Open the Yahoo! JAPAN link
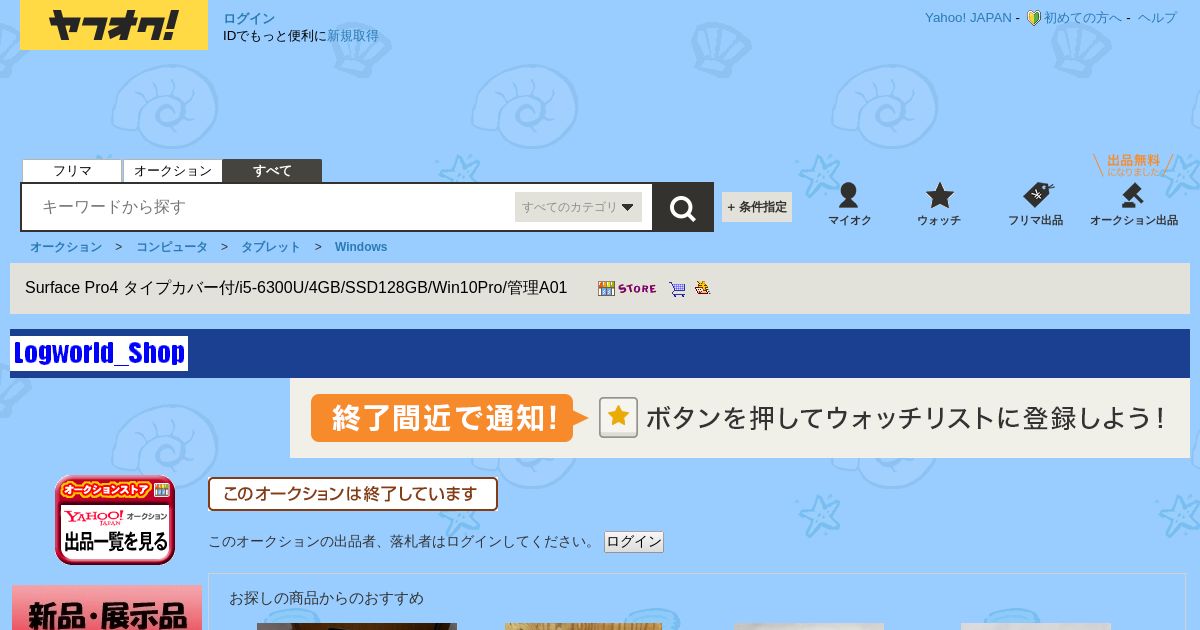1200x630 pixels. click(x=968, y=18)
